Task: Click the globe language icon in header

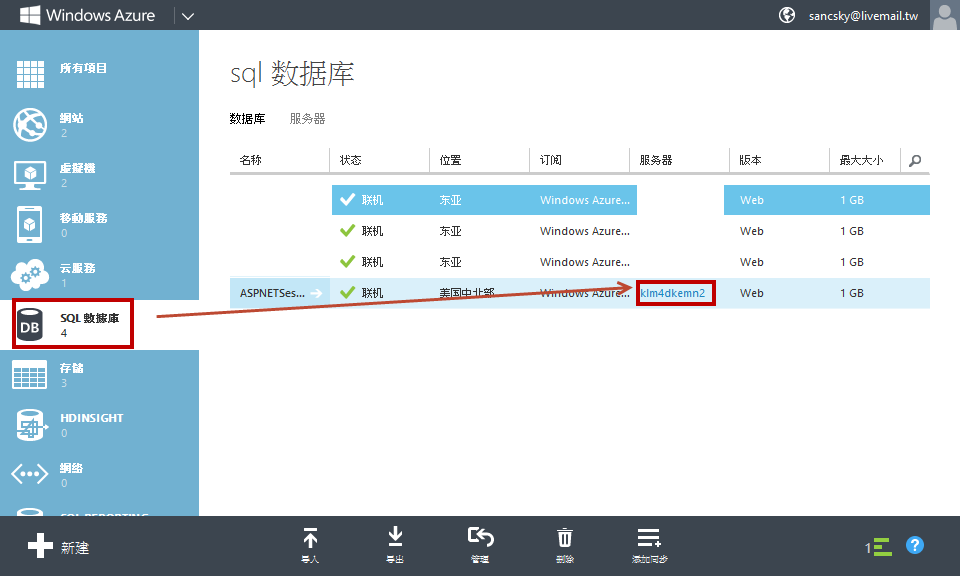Action: click(787, 15)
